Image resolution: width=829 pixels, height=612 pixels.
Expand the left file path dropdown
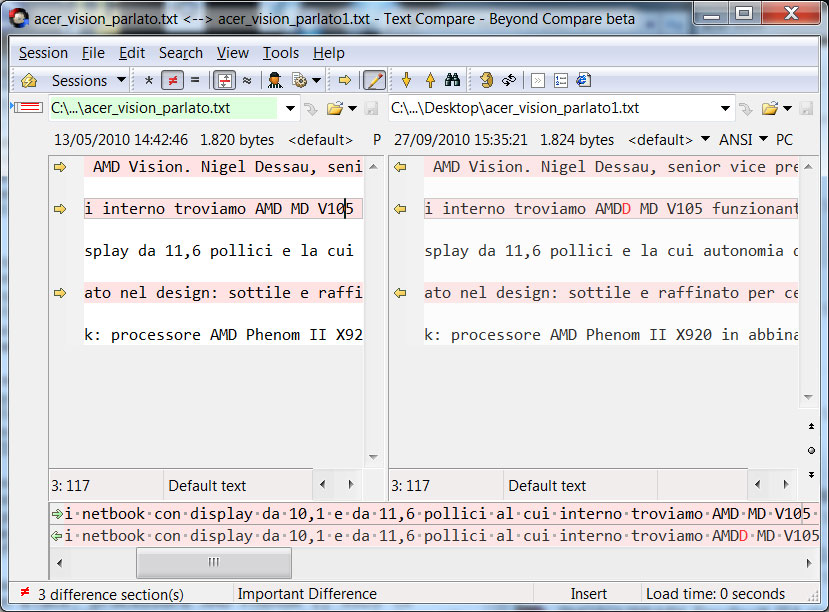coord(291,108)
